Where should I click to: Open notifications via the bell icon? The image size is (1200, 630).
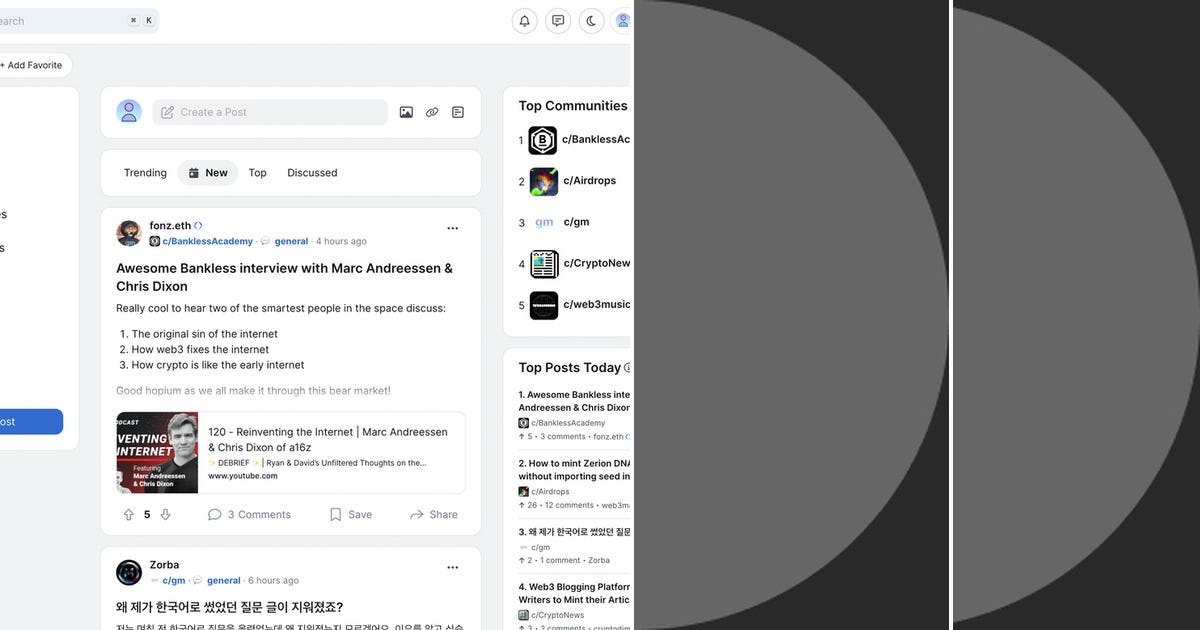click(524, 20)
